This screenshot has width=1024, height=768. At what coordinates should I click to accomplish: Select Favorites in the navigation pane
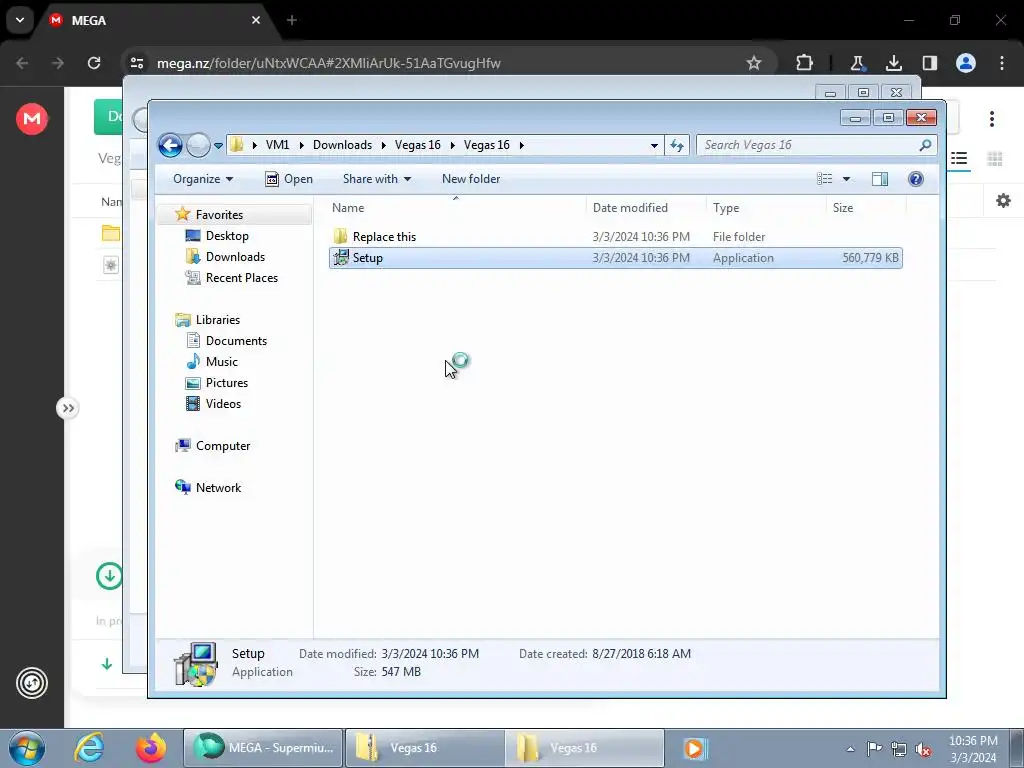pos(219,215)
